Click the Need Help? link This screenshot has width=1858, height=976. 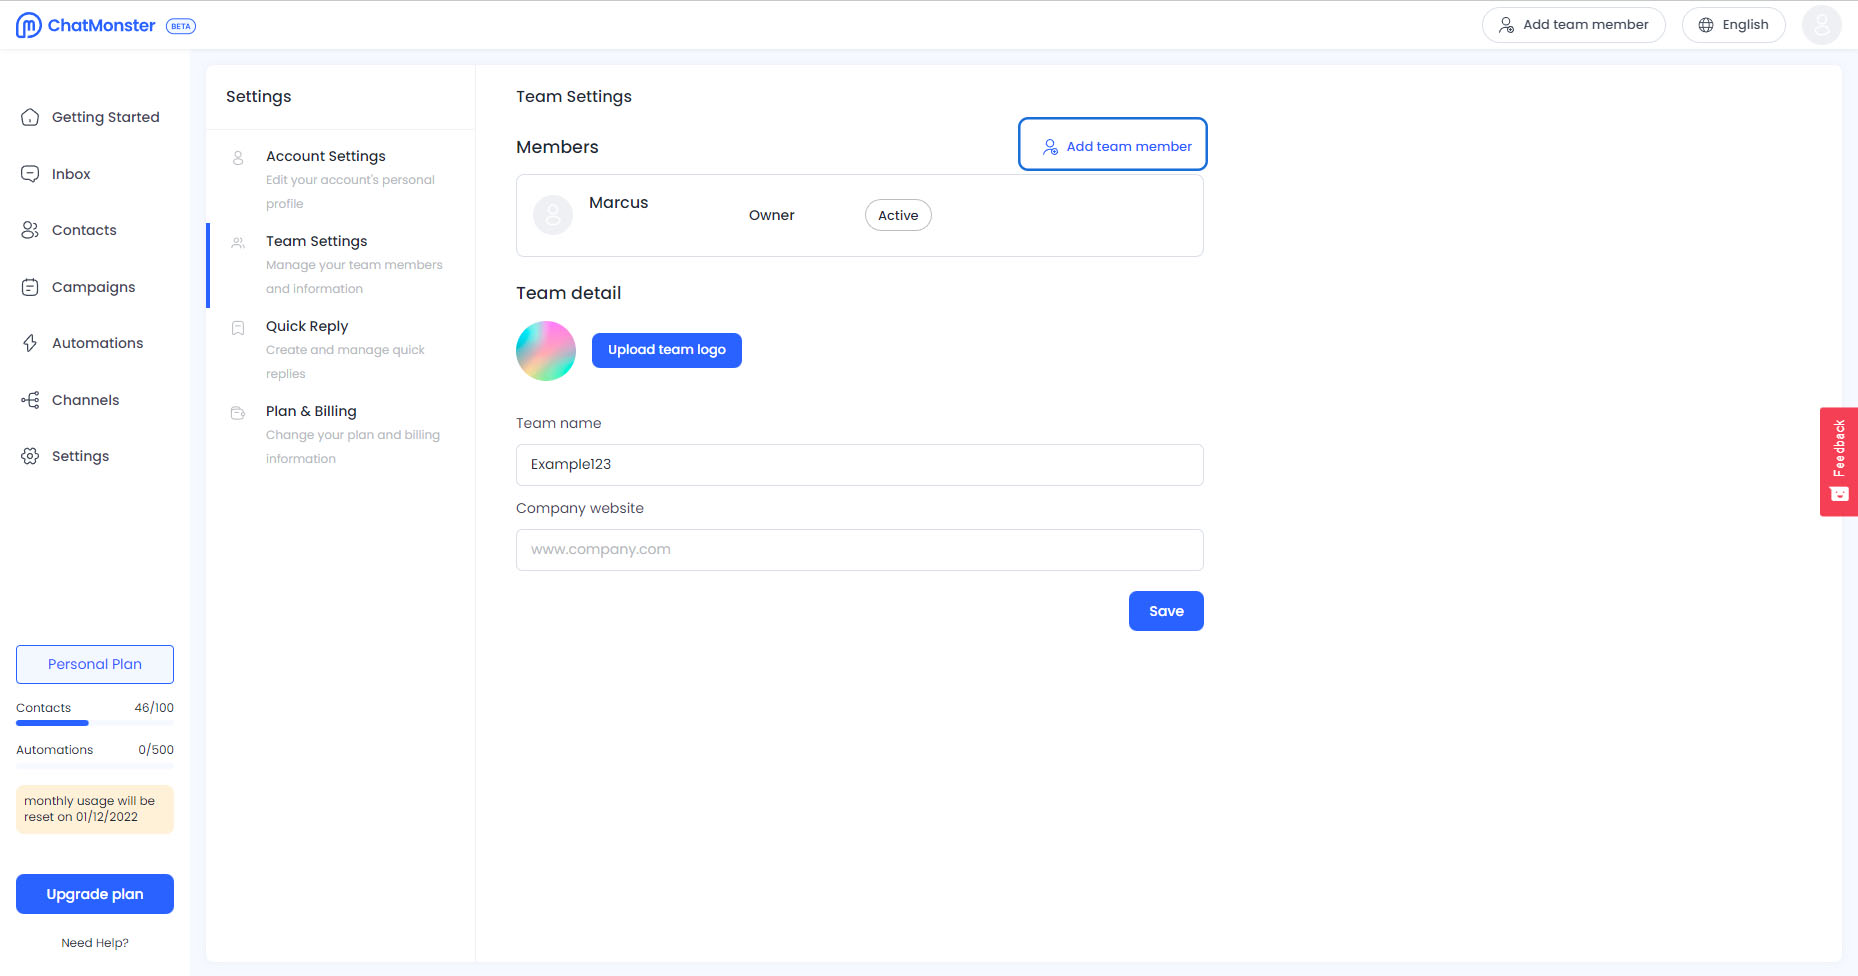point(95,943)
